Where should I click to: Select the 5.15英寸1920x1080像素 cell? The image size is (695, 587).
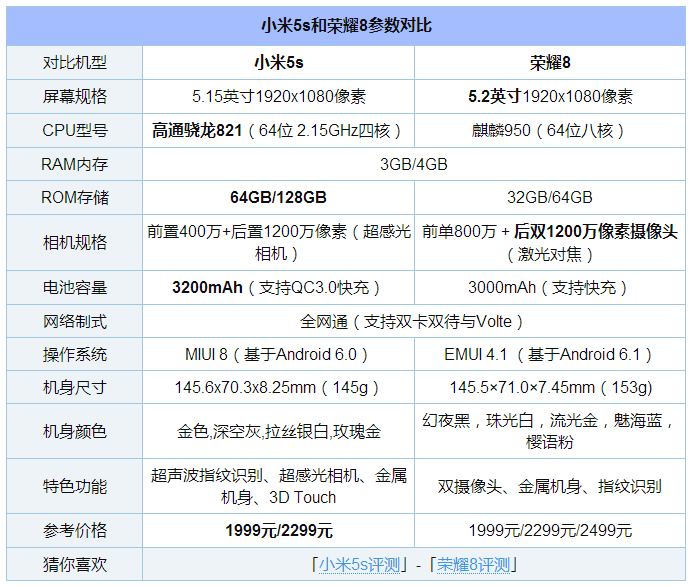click(x=279, y=96)
